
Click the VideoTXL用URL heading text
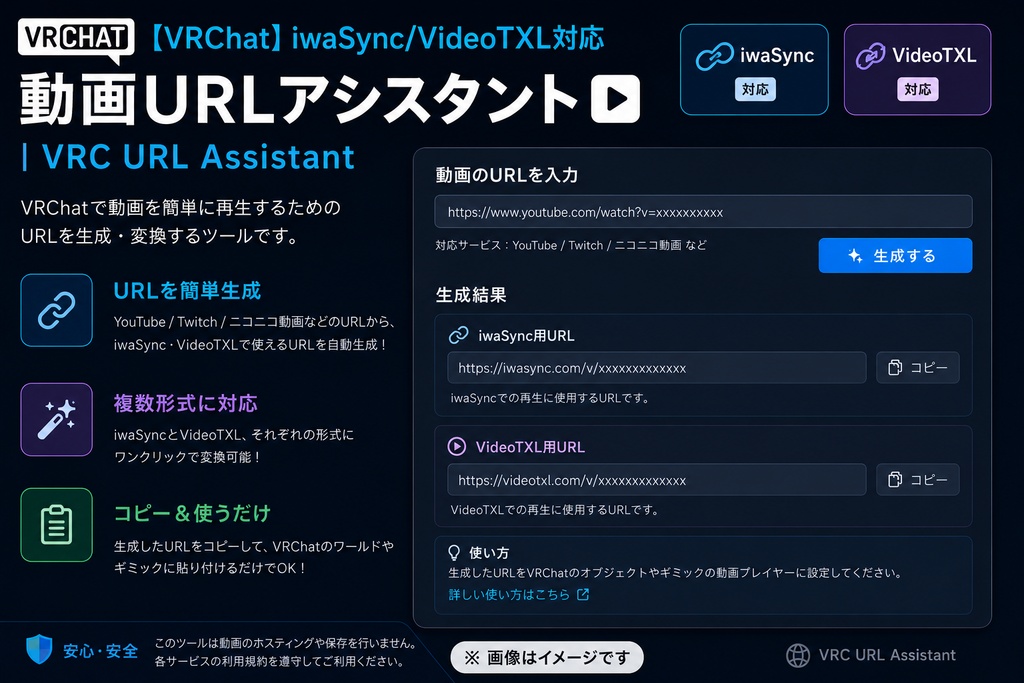coord(530,447)
